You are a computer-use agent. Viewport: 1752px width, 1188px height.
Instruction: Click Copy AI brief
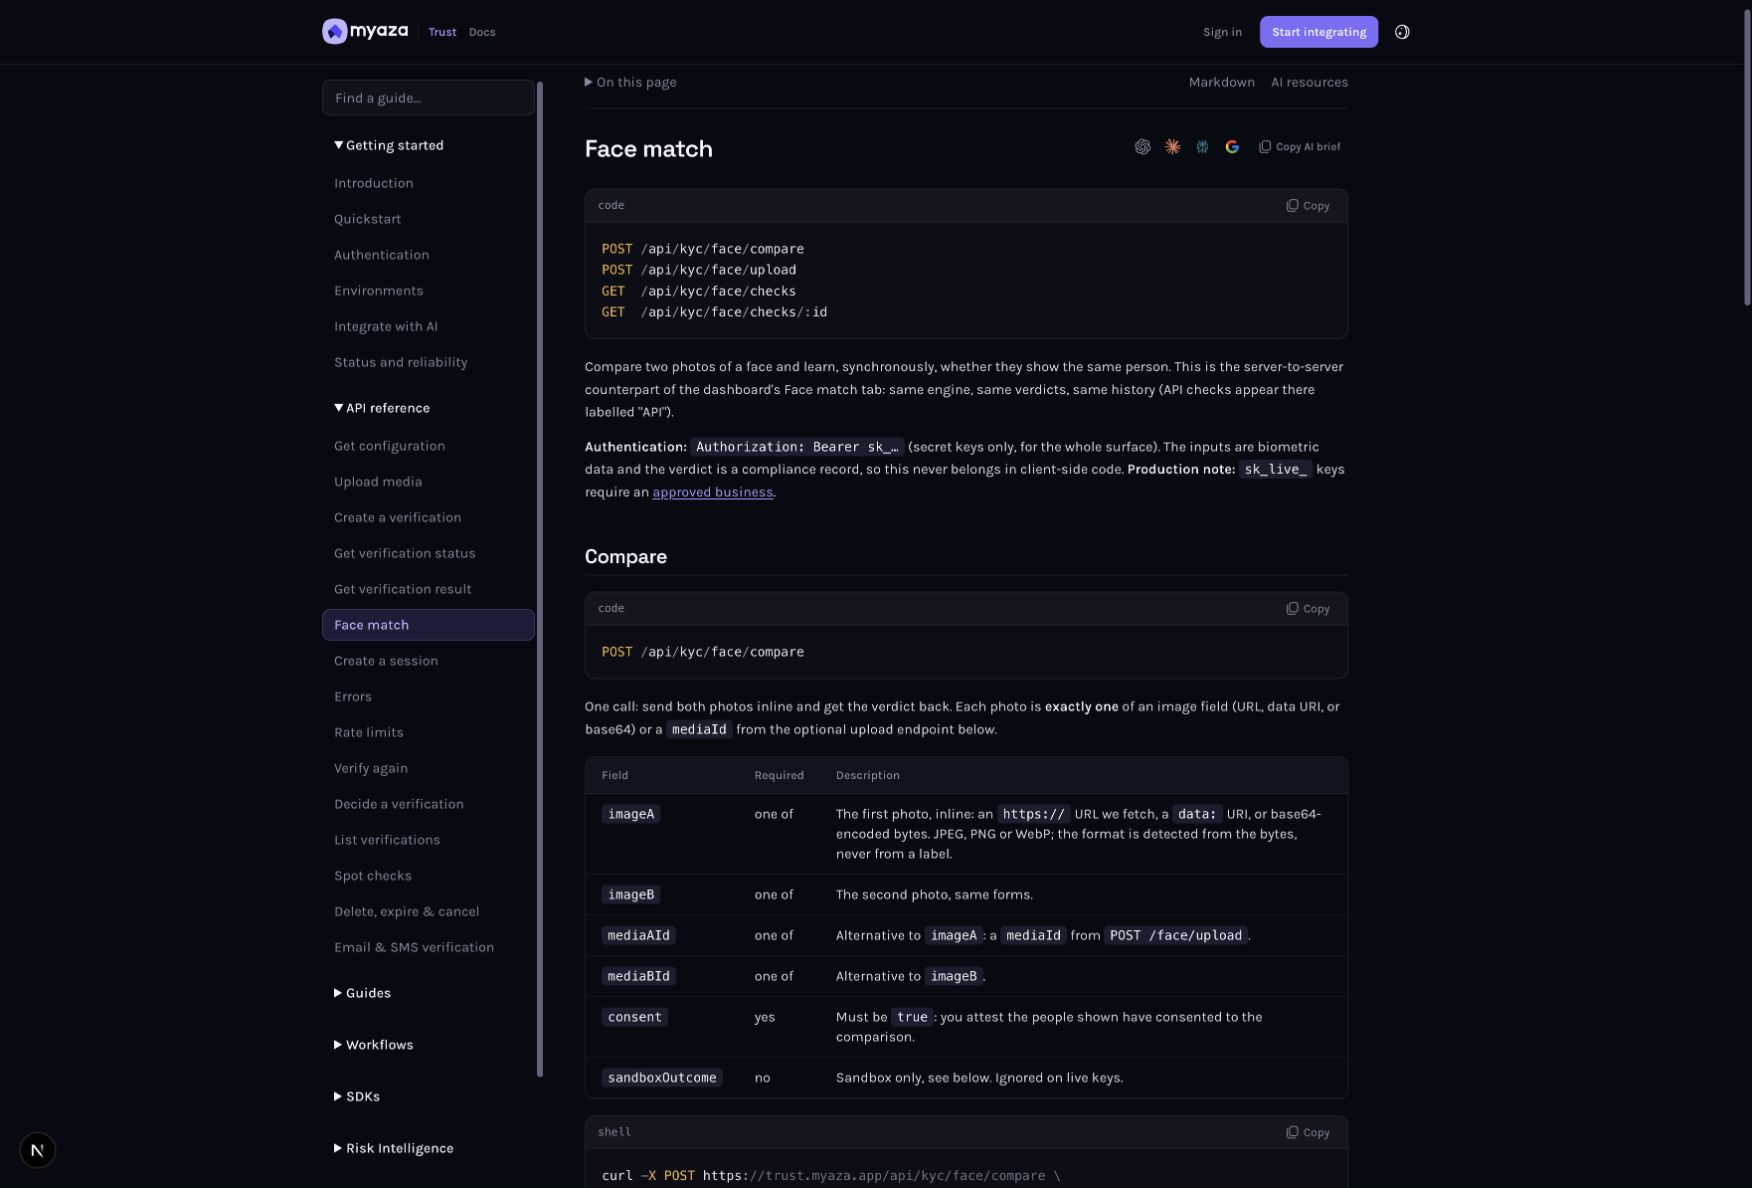coord(1299,147)
